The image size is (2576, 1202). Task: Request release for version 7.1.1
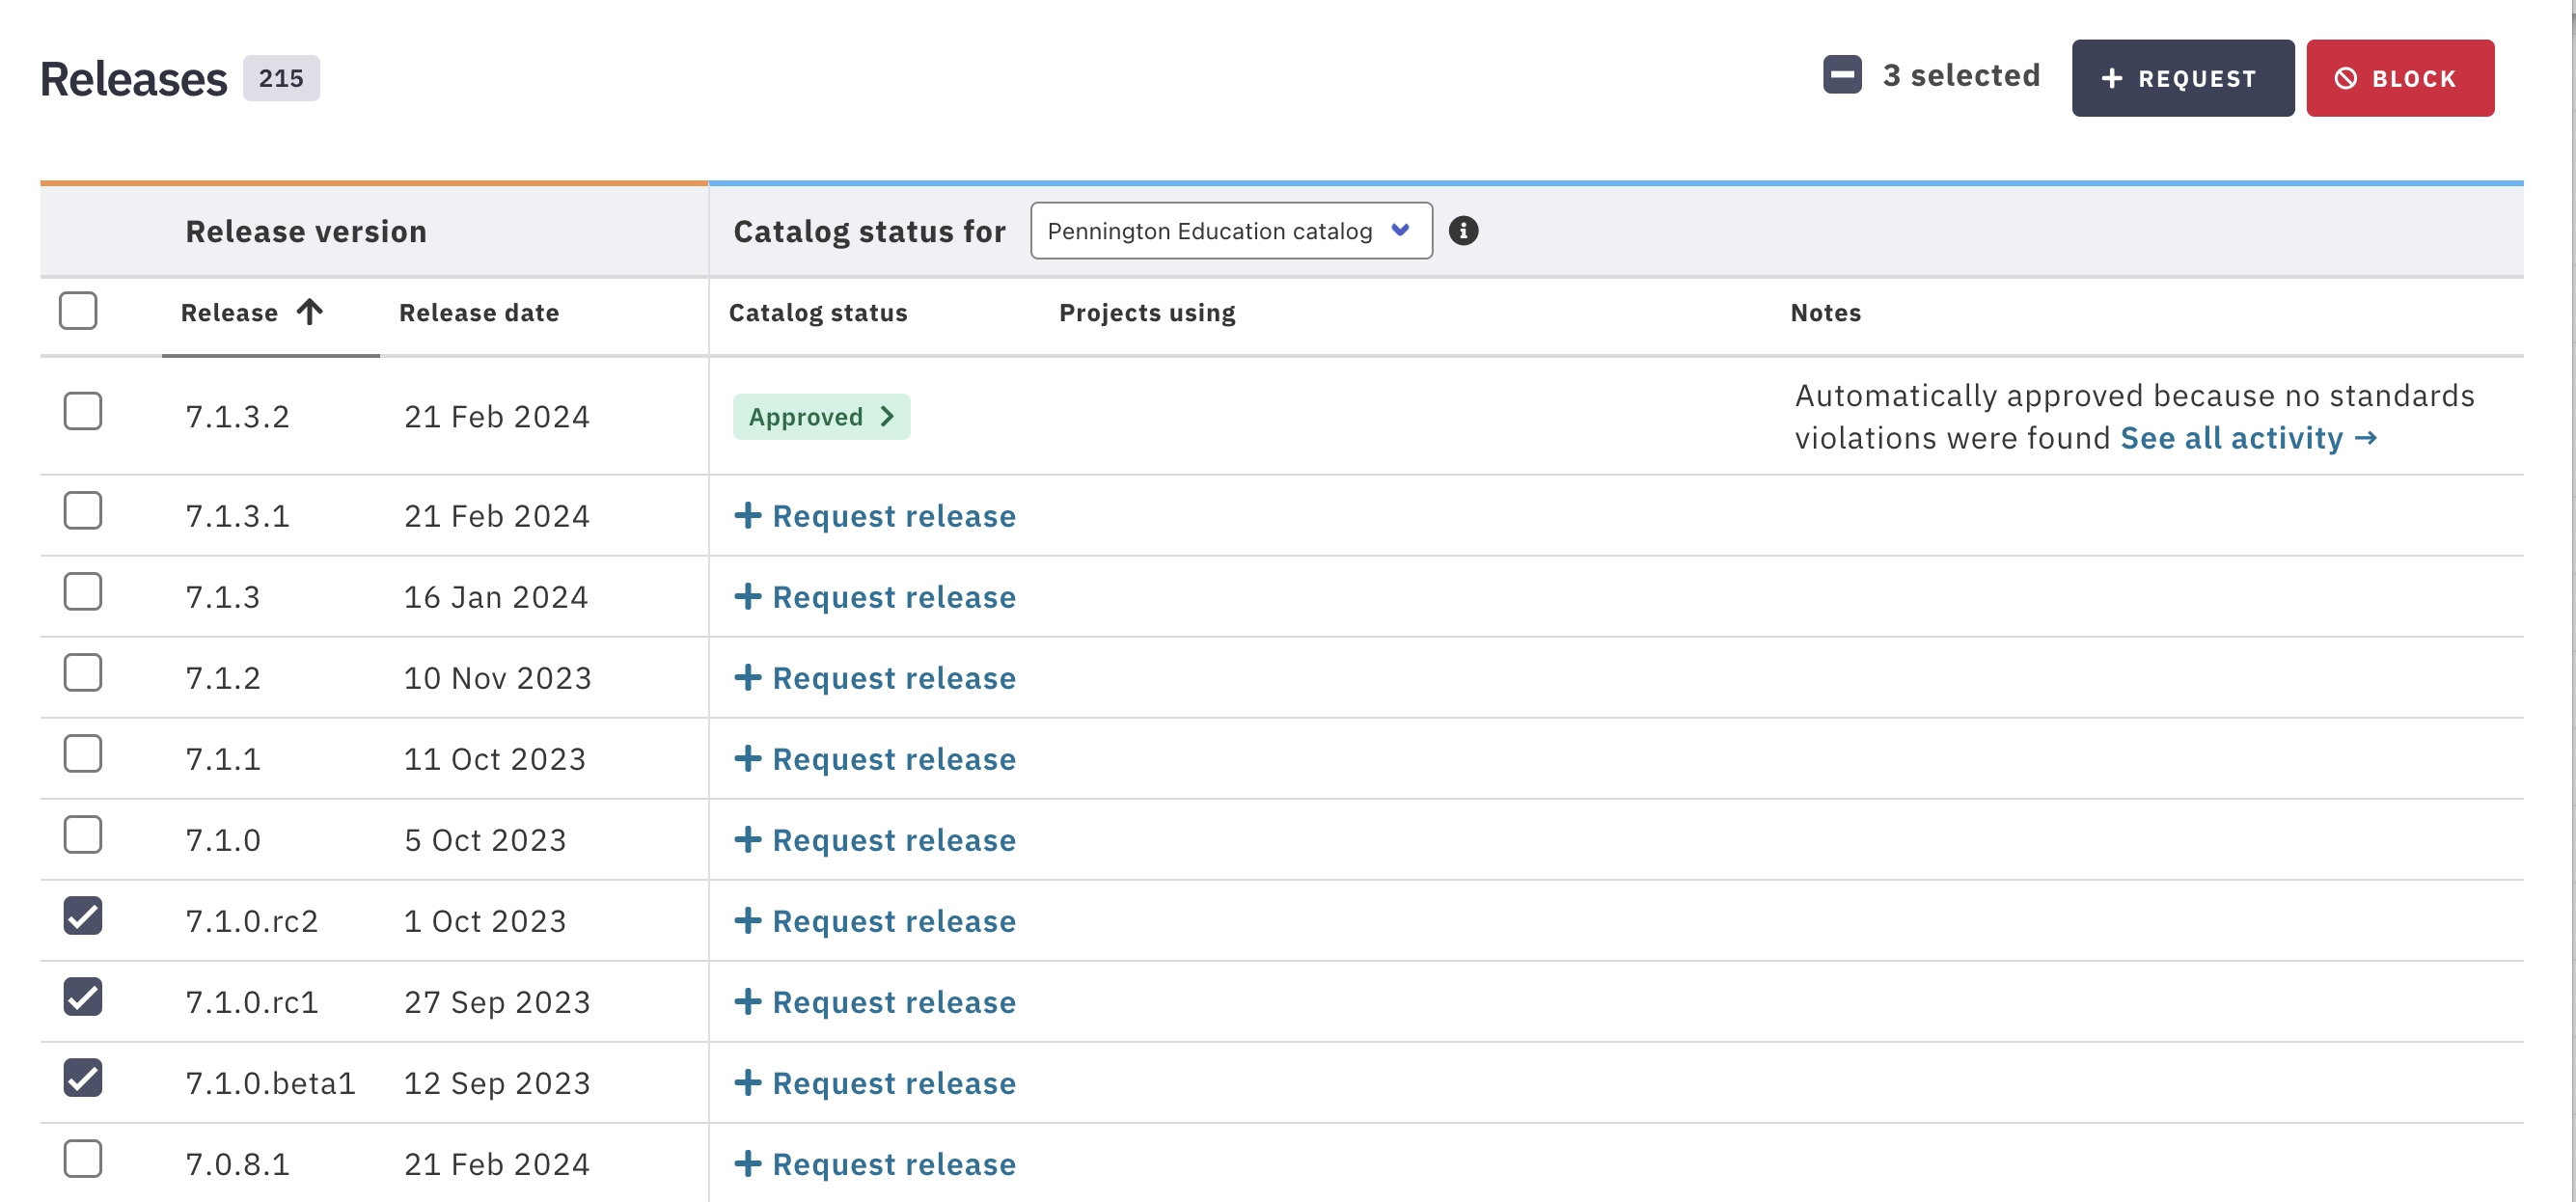click(x=875, y=759)
